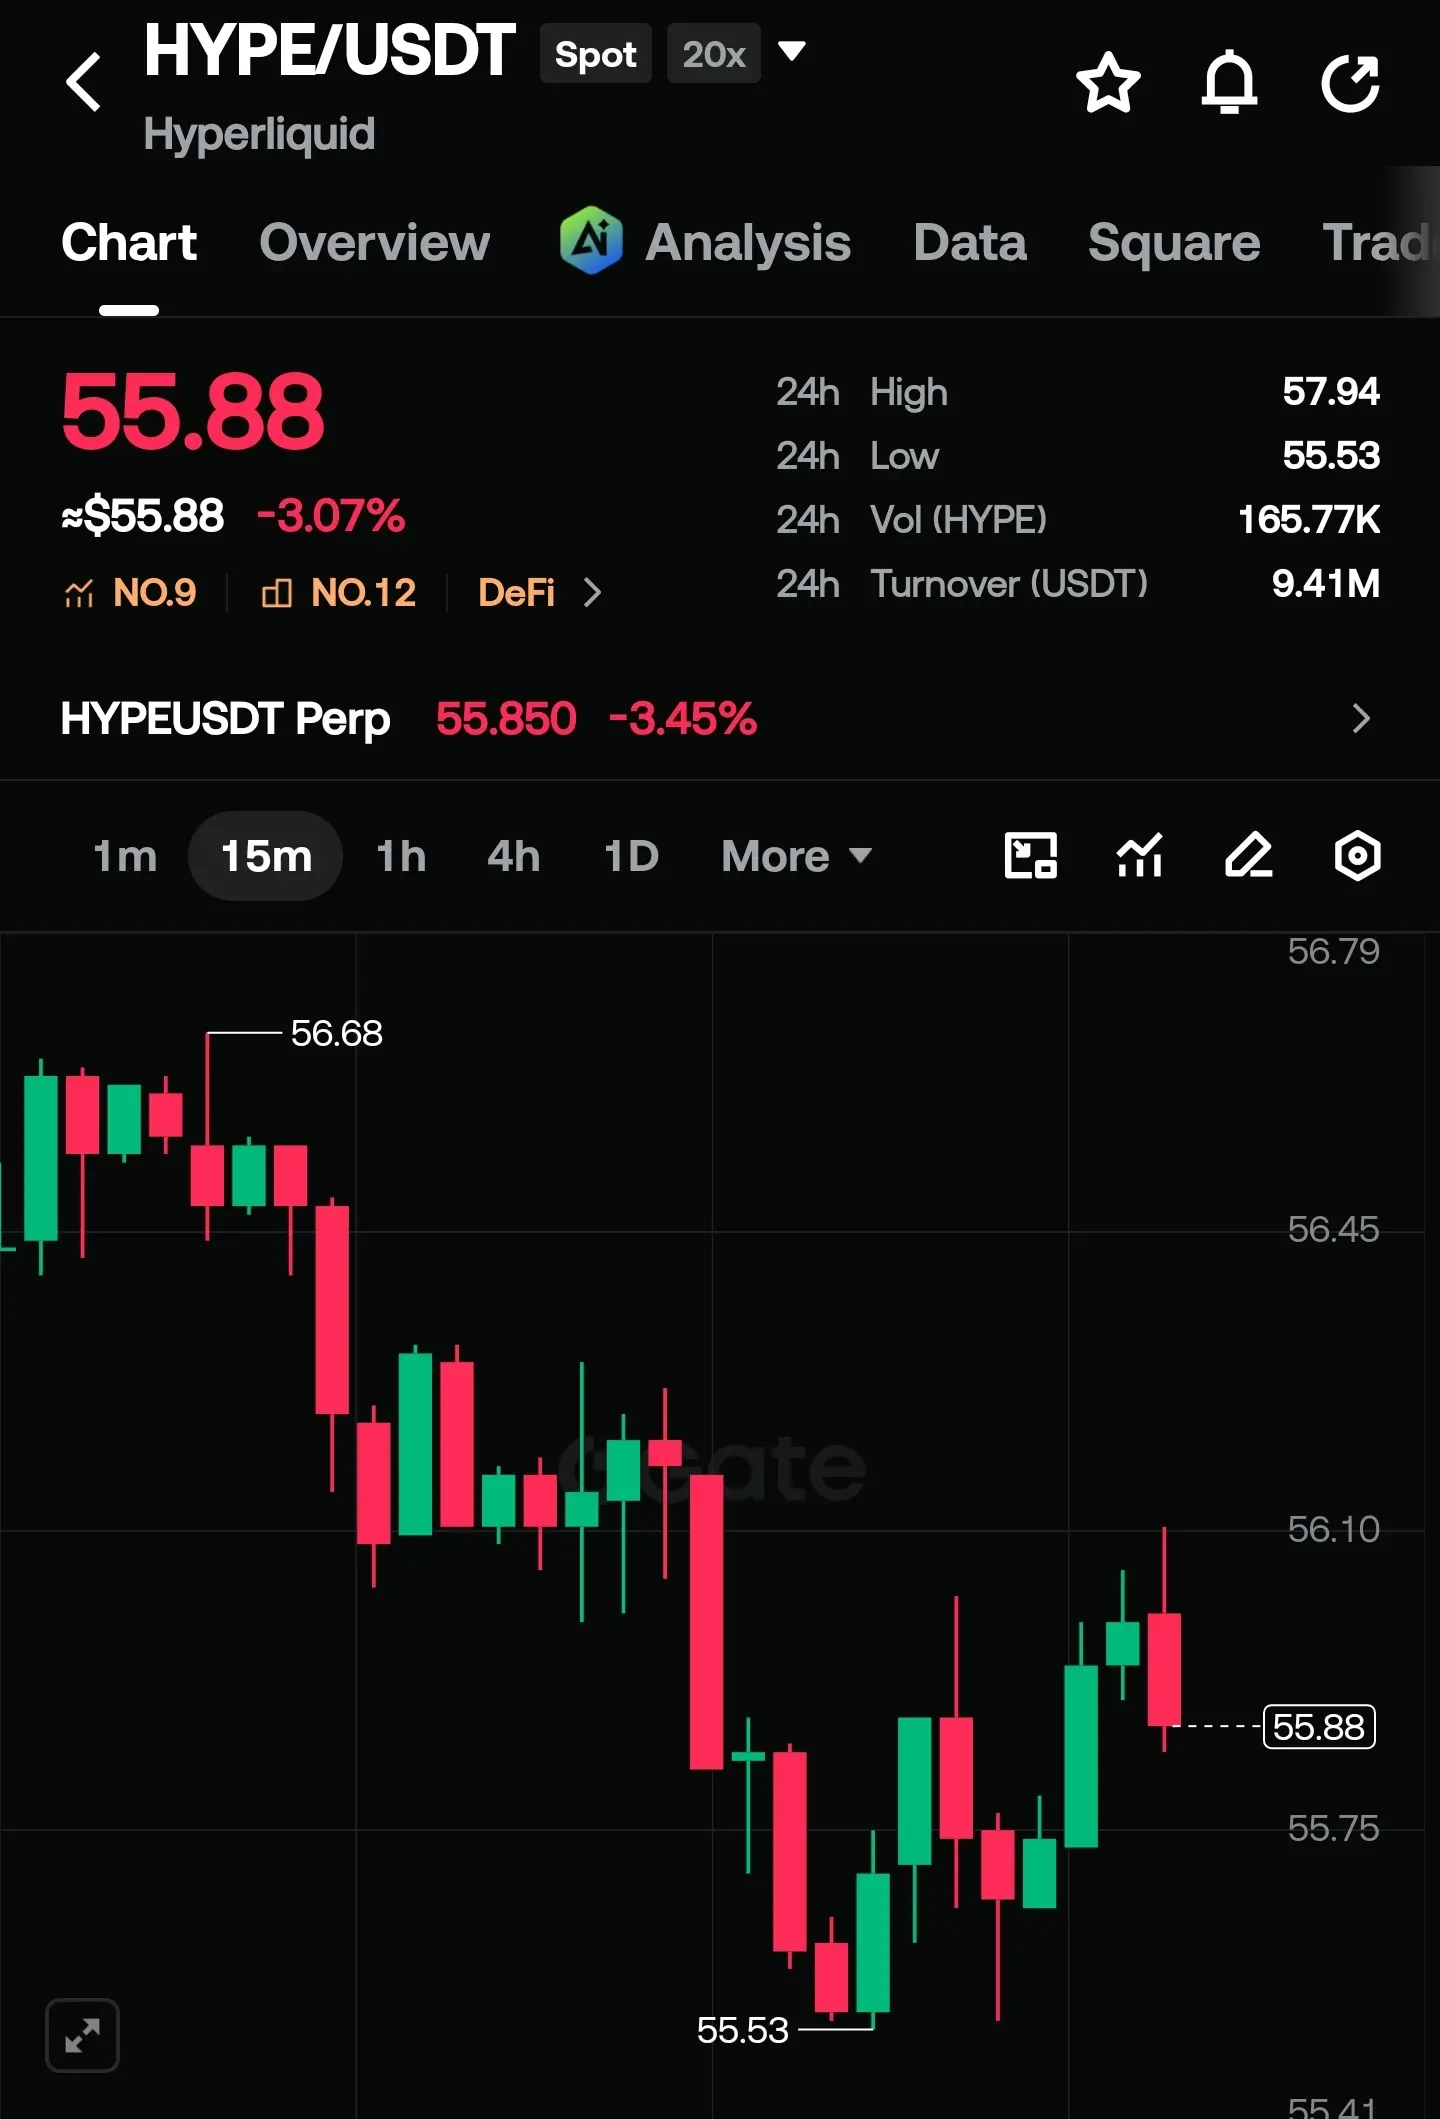Go back using the back arrow

pos(84,82)
